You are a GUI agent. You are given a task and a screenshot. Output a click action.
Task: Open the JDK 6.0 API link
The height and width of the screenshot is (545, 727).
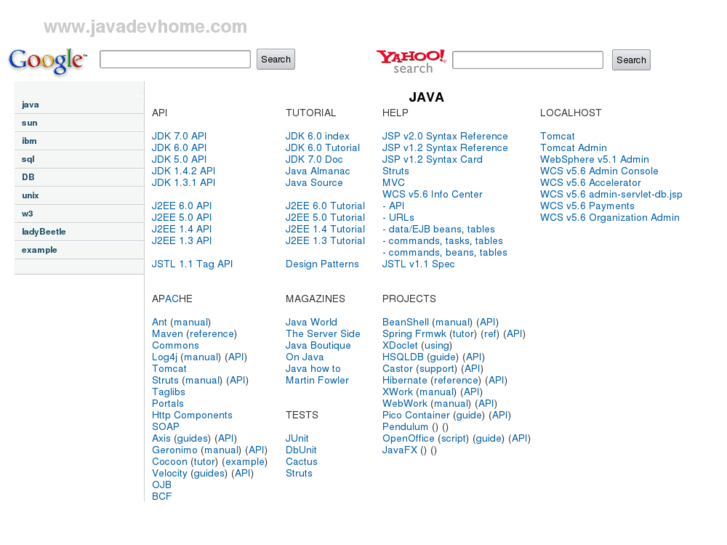coord(179,147)
